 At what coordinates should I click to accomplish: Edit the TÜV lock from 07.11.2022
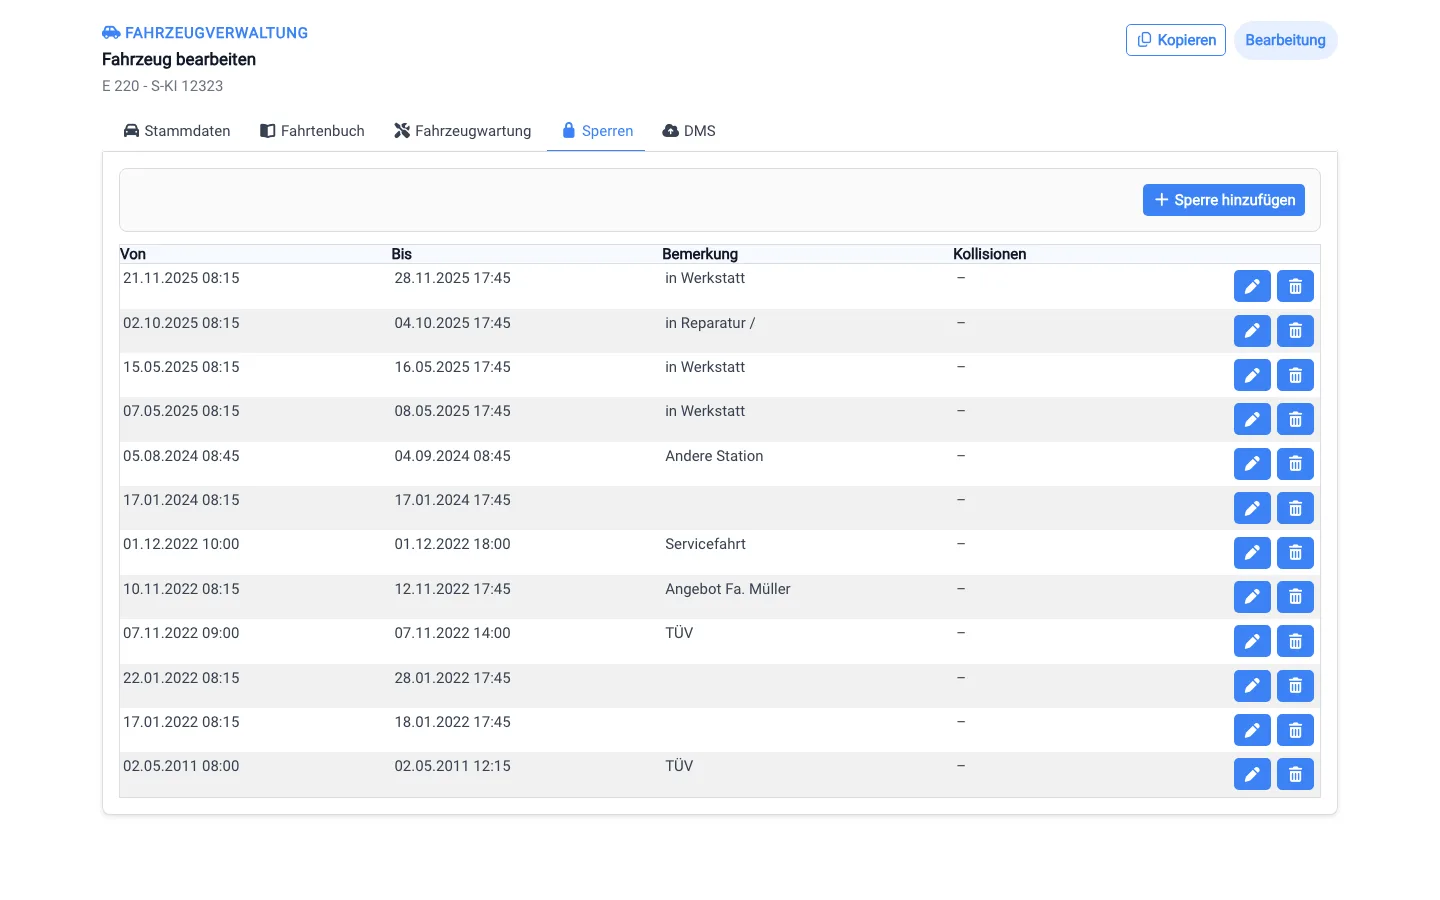point(1252,641)
